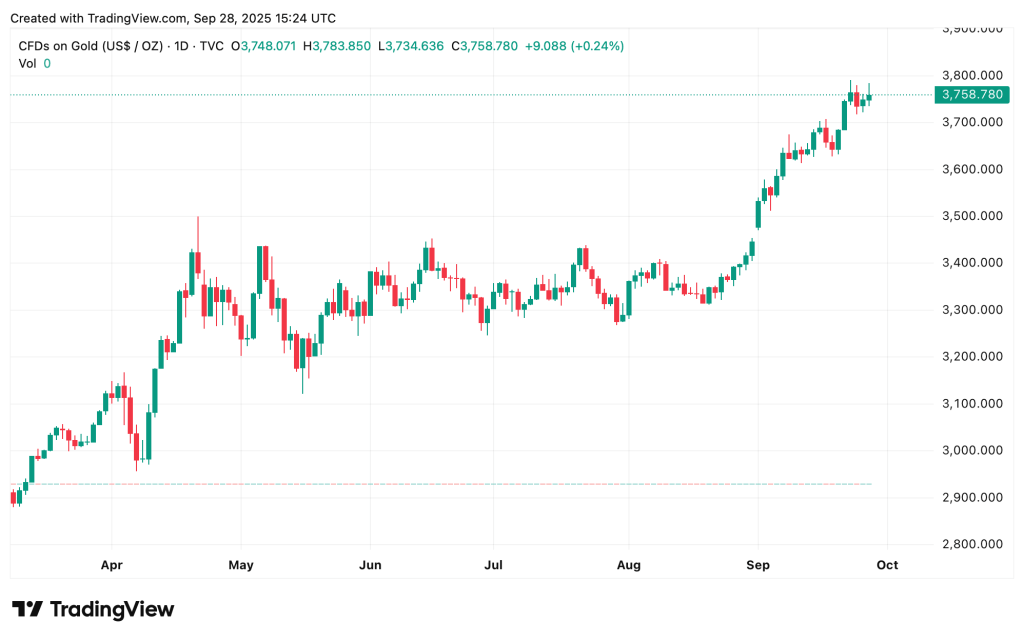The width and height of the screenshot is (1024, 640).
Task: Click the 3,500.000 price axis label
Action: [970, 216]
